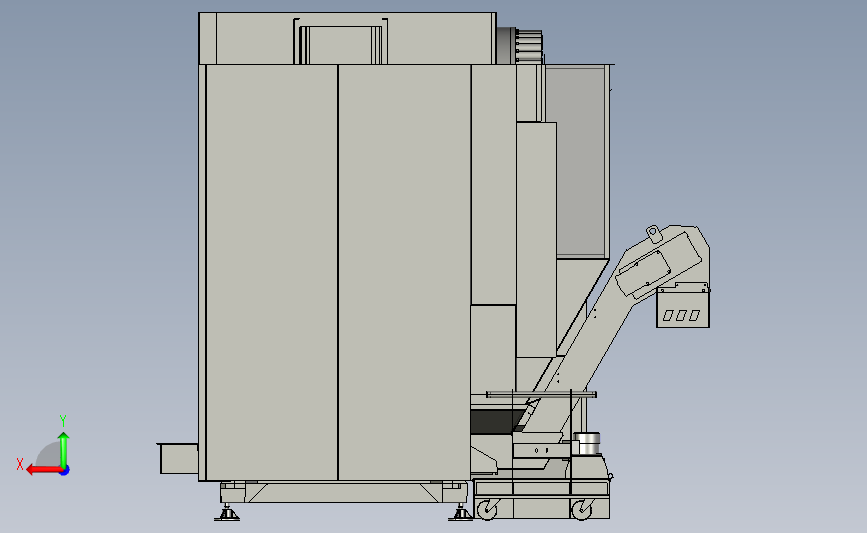Click the green Y axis arrow of triad

[64, 450]
